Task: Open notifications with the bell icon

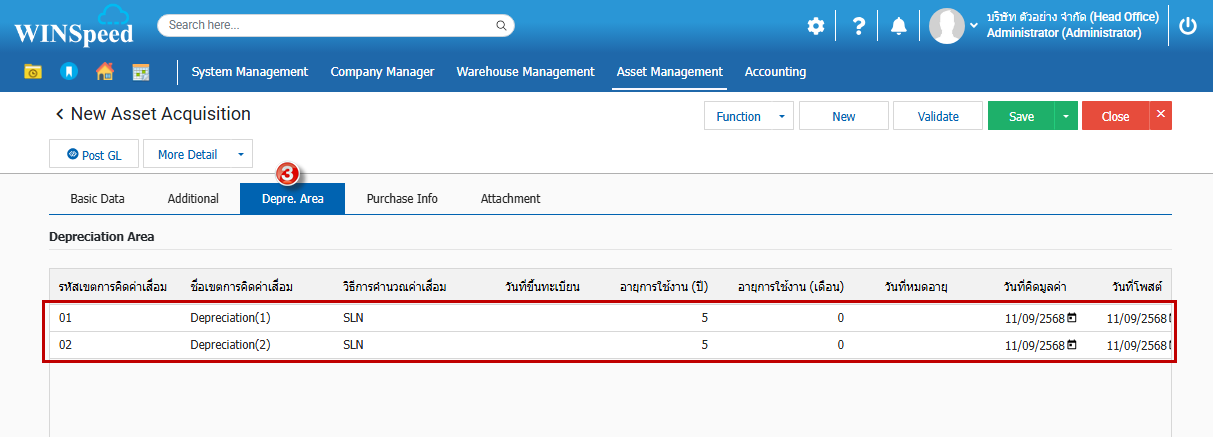Action: tap(899, 26)
